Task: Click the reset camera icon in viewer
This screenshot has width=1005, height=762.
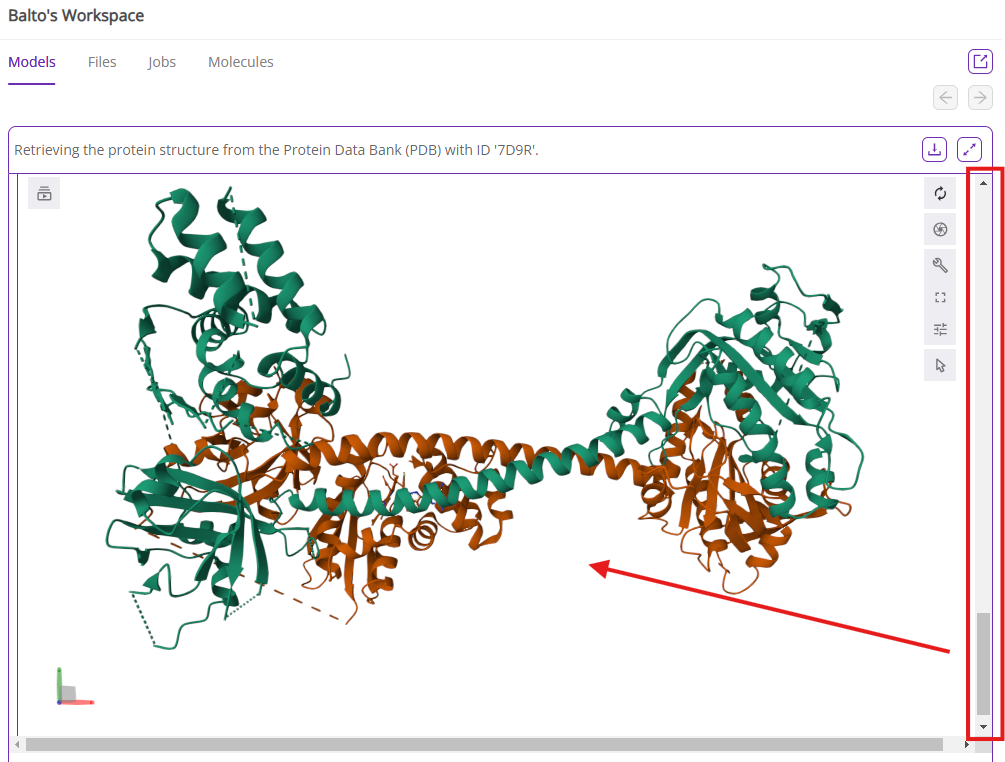Action: click(x=940, y=194)
